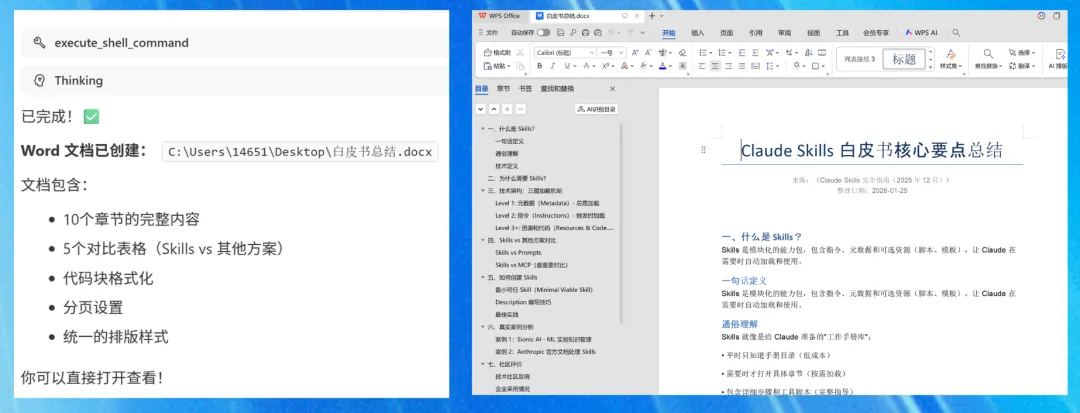Switch to 书签 tab in navigation pane
This screenshot has height=413, width=1080.
click(526, 88)
